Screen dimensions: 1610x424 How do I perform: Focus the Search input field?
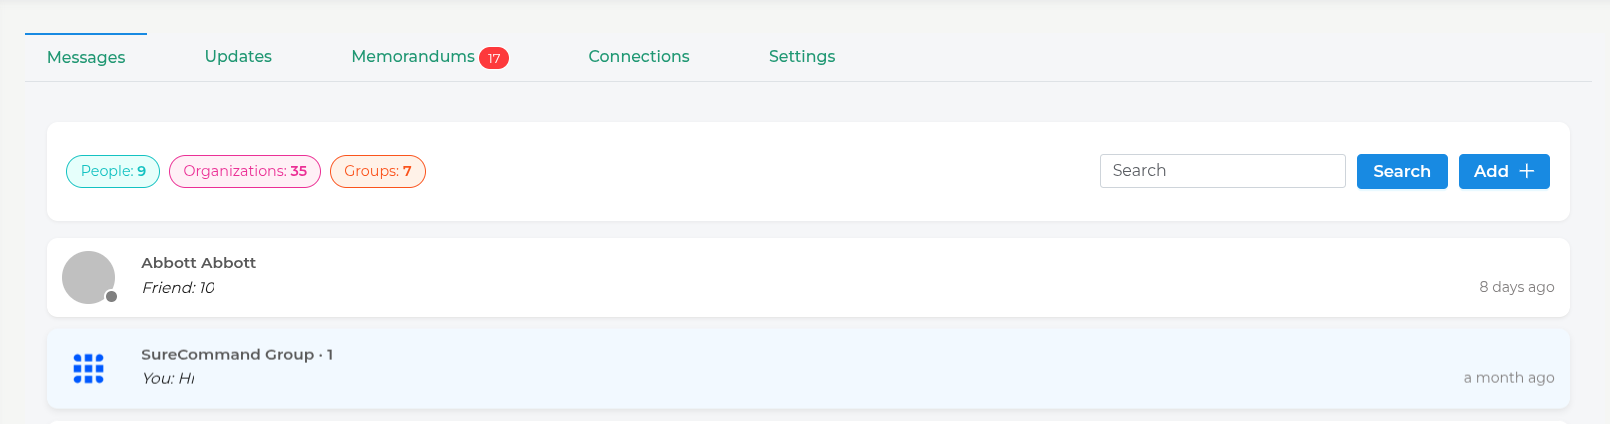click(1222, 171)
